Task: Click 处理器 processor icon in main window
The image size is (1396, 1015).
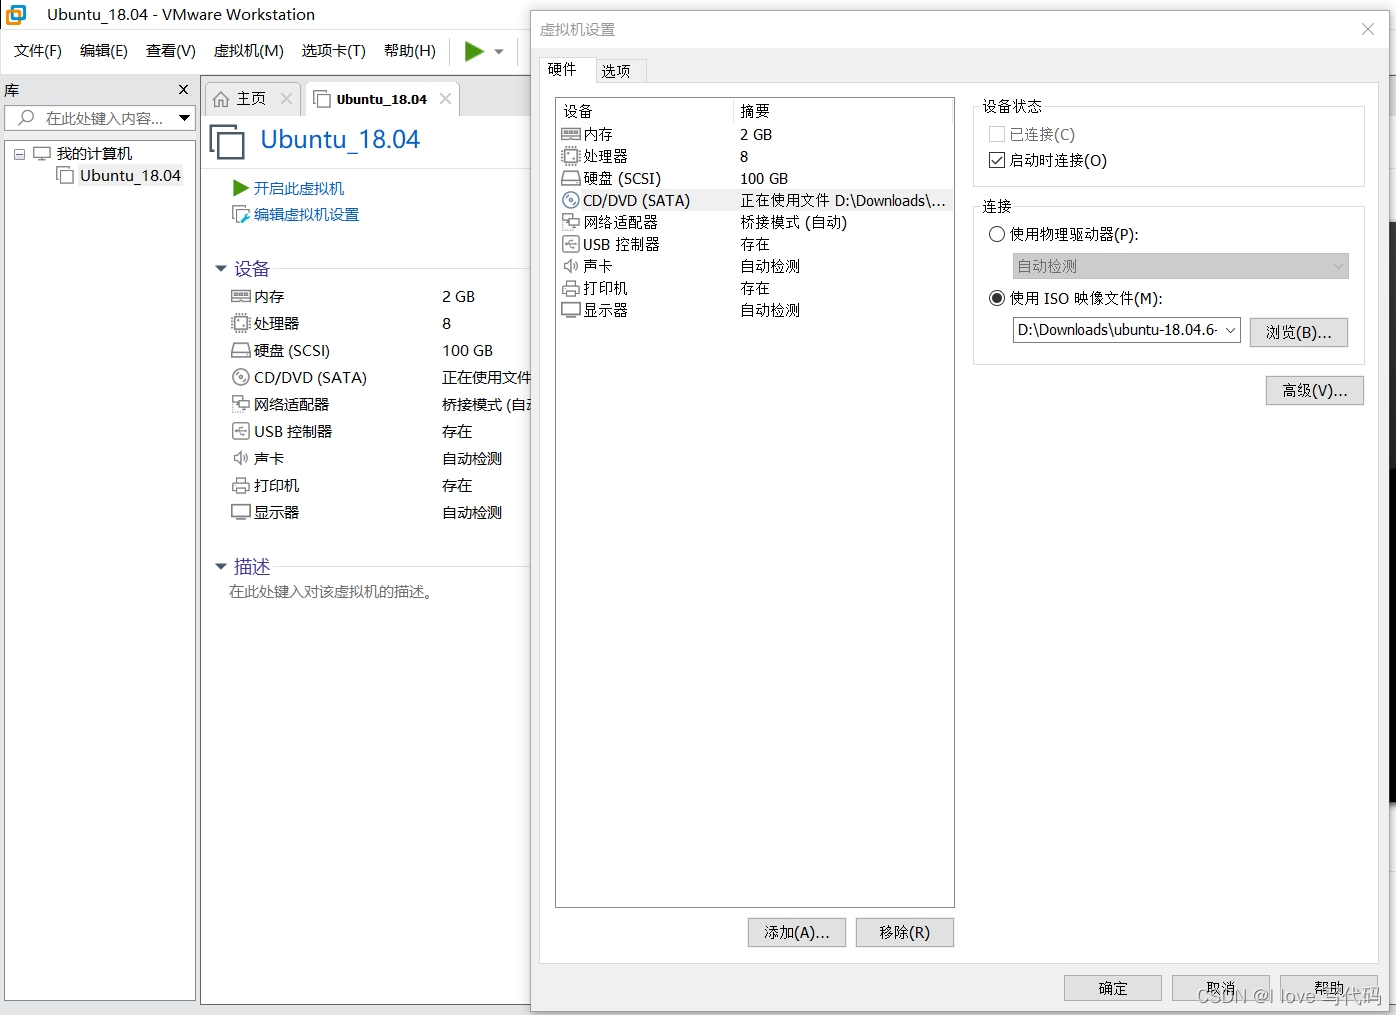Action: click(x=240, y=323)
